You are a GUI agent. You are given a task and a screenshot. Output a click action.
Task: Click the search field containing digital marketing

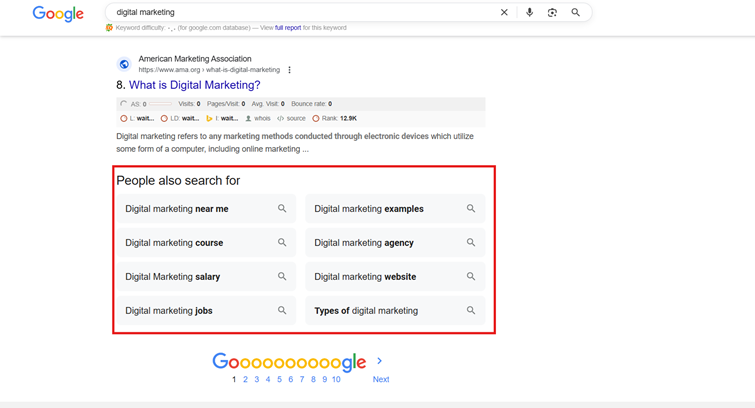[300, 13]
